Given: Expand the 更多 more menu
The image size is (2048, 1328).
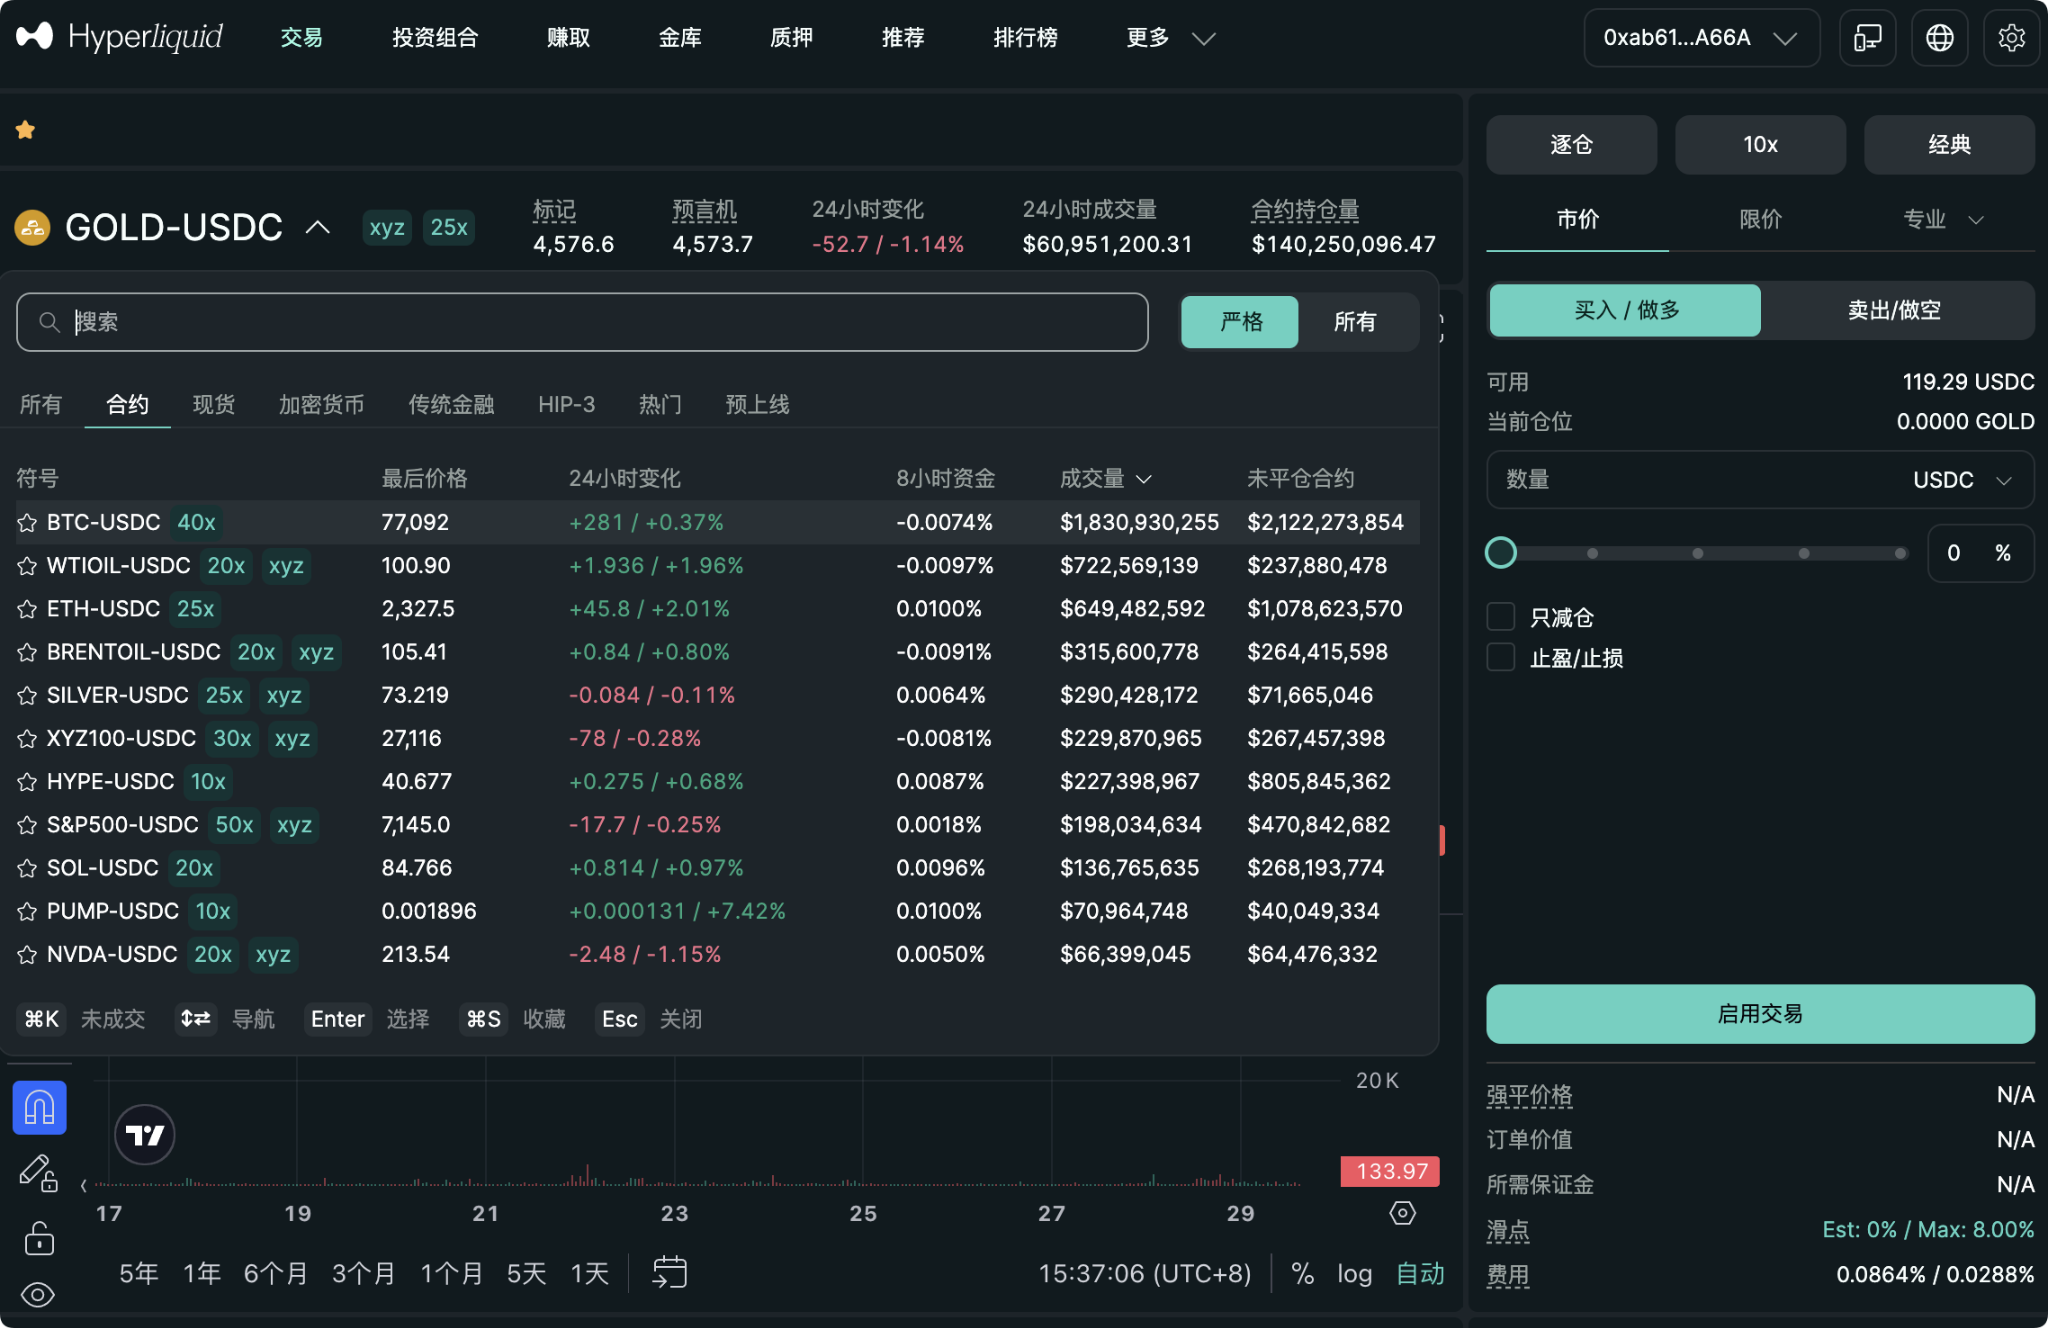Looking at the screenshot, I should click(x=1170, y=38).
